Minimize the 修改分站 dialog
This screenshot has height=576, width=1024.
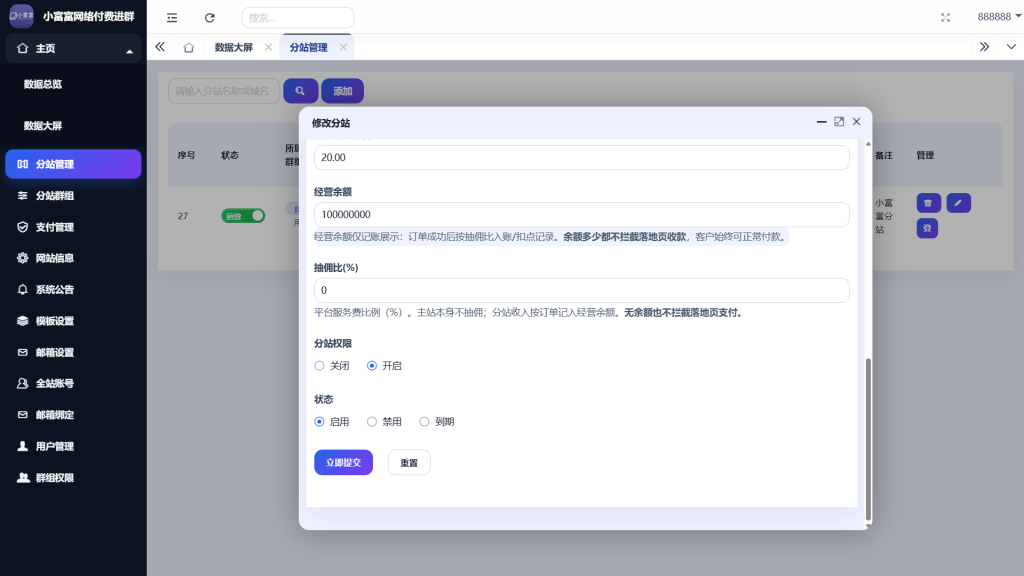coord(822,122)
